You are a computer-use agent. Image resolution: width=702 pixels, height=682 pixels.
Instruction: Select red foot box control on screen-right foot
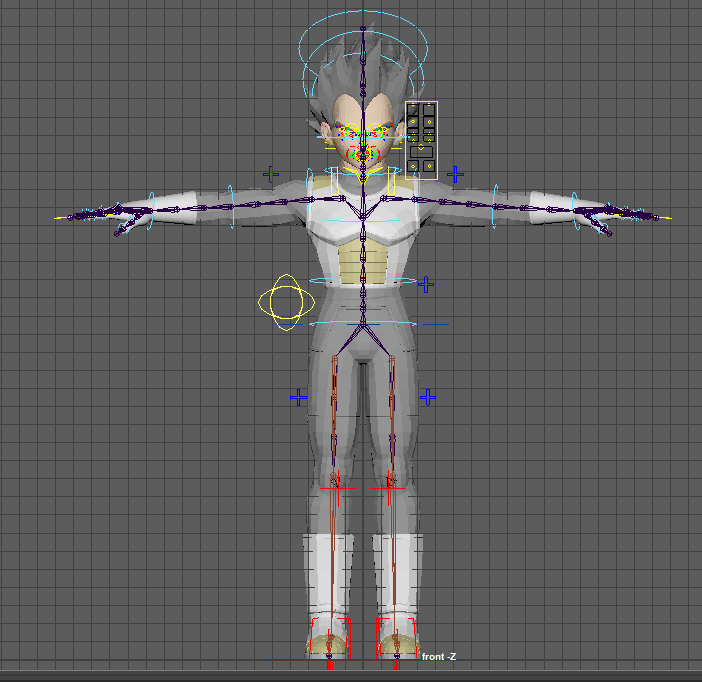(396, 638)
